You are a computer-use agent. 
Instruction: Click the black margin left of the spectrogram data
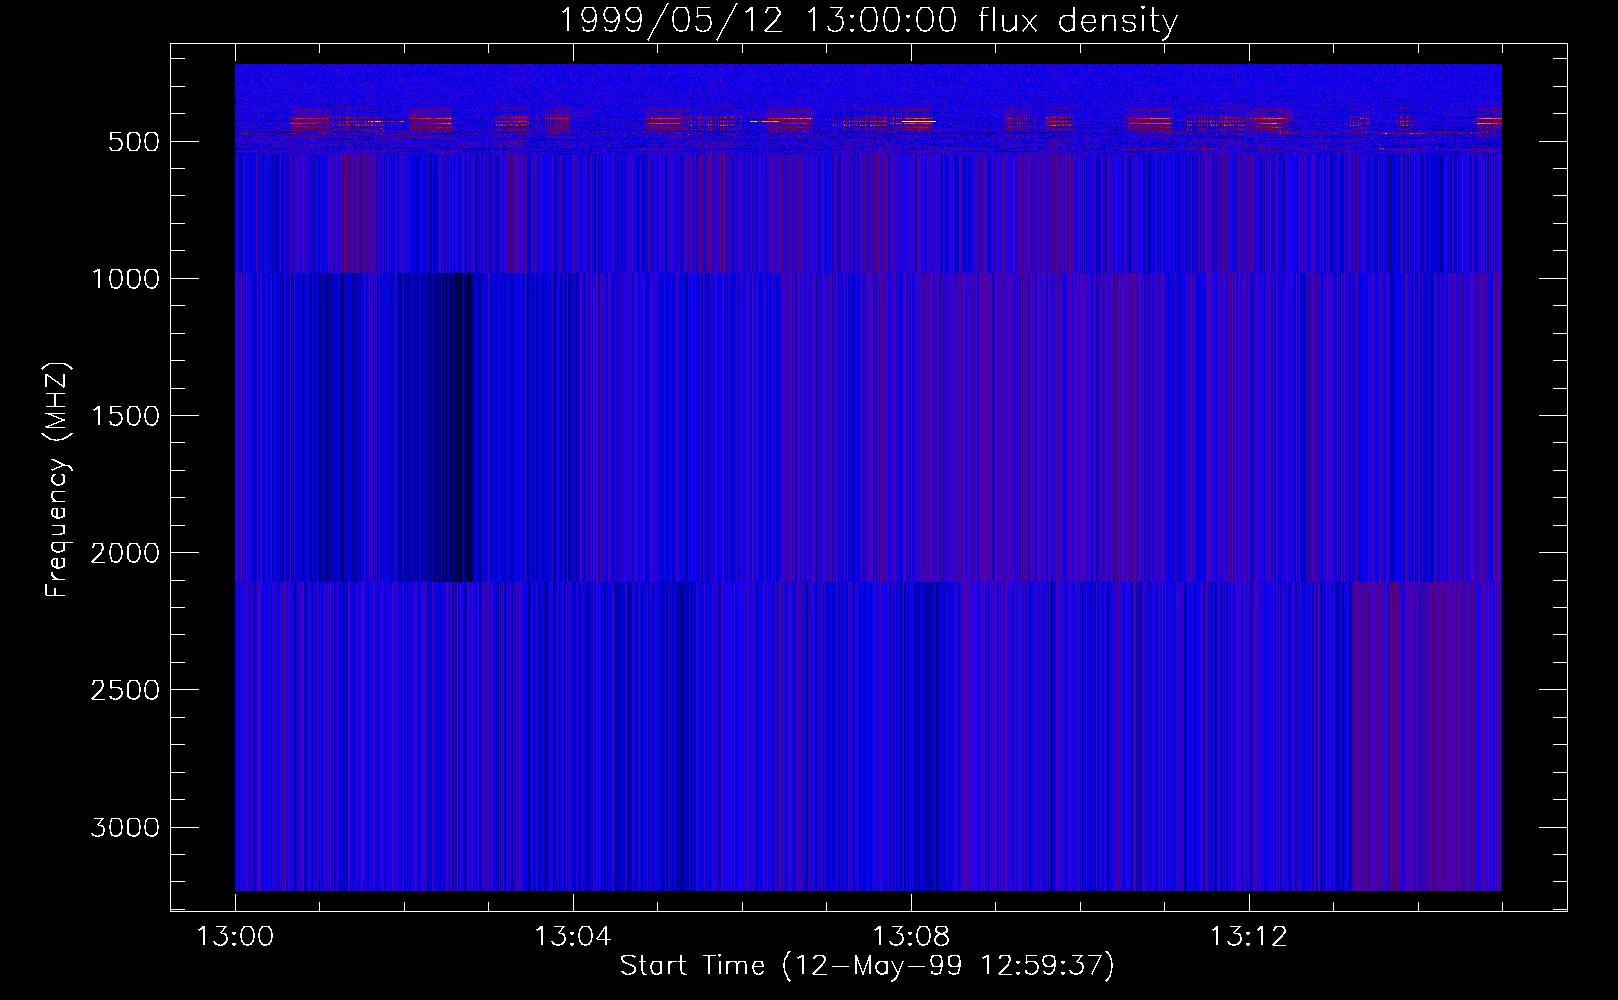coord(203,478)
